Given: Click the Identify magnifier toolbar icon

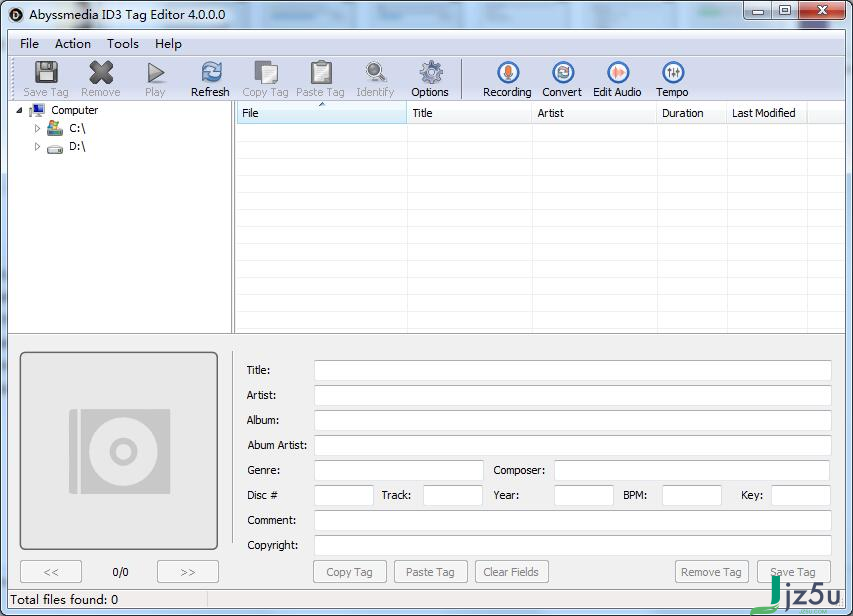Looking at the screenshot, I should tap(375, 72).
